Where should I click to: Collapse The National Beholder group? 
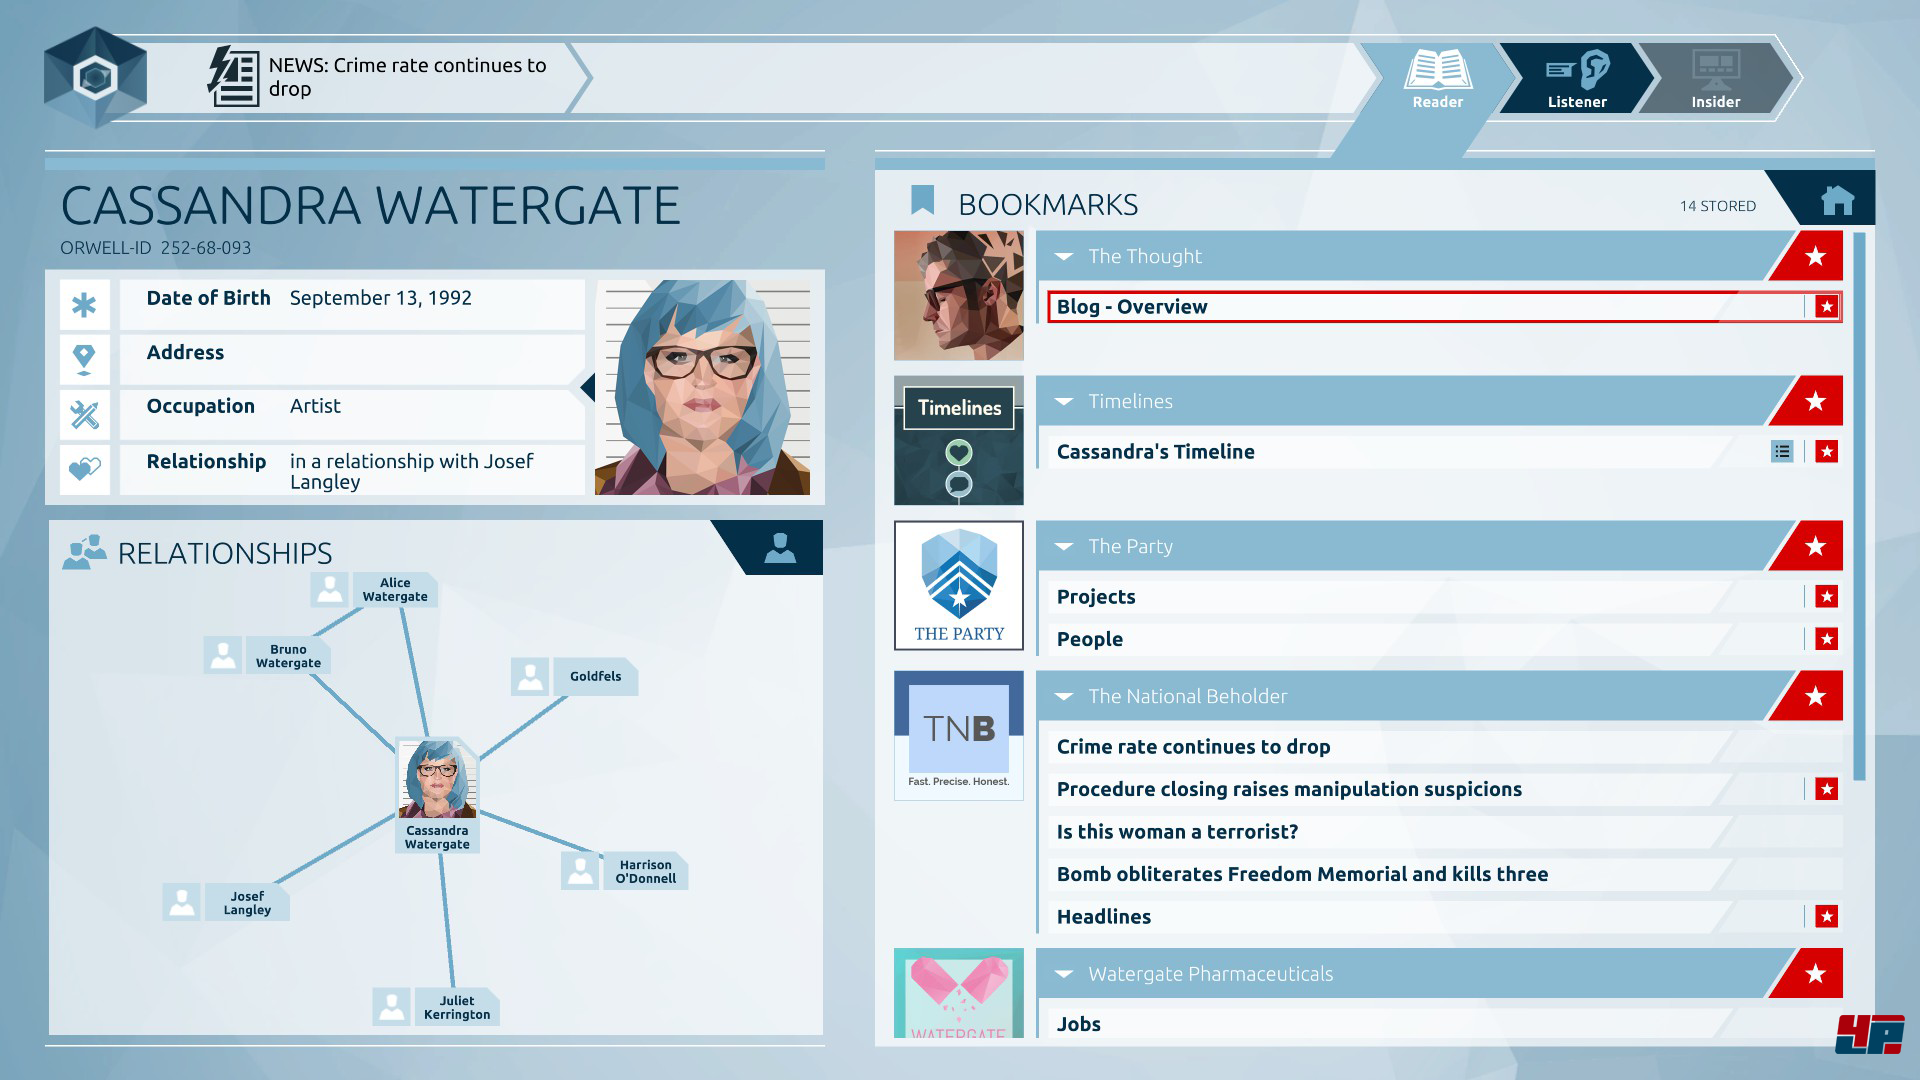(x=1064, y=697)
